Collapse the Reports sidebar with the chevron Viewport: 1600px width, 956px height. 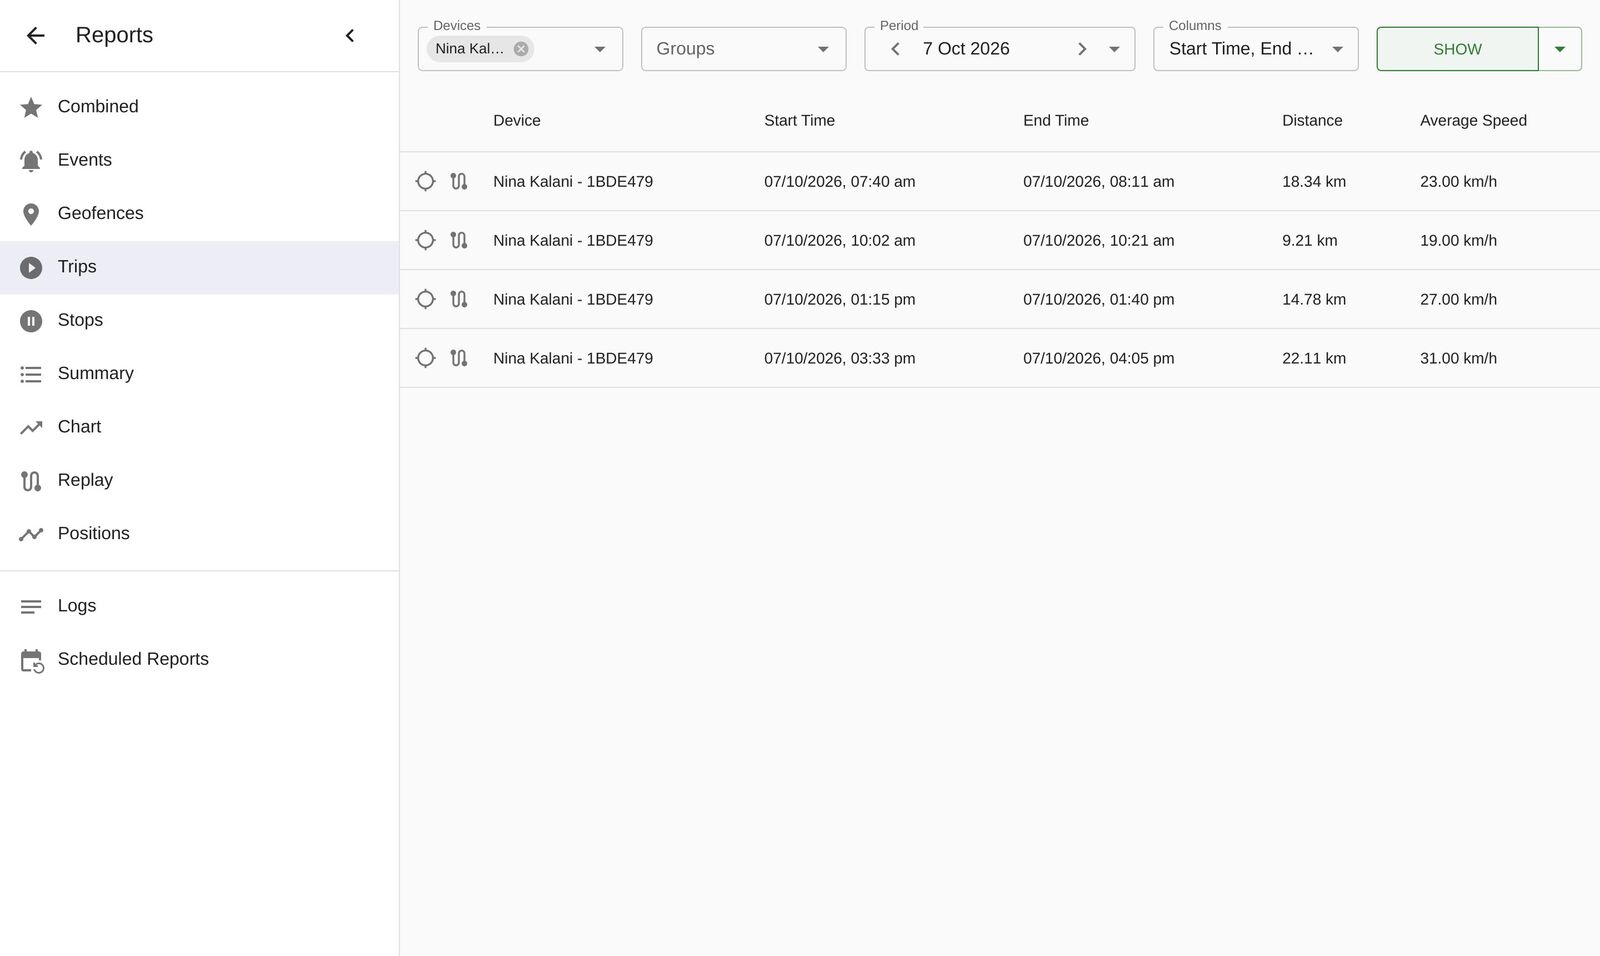coord(350,36)
